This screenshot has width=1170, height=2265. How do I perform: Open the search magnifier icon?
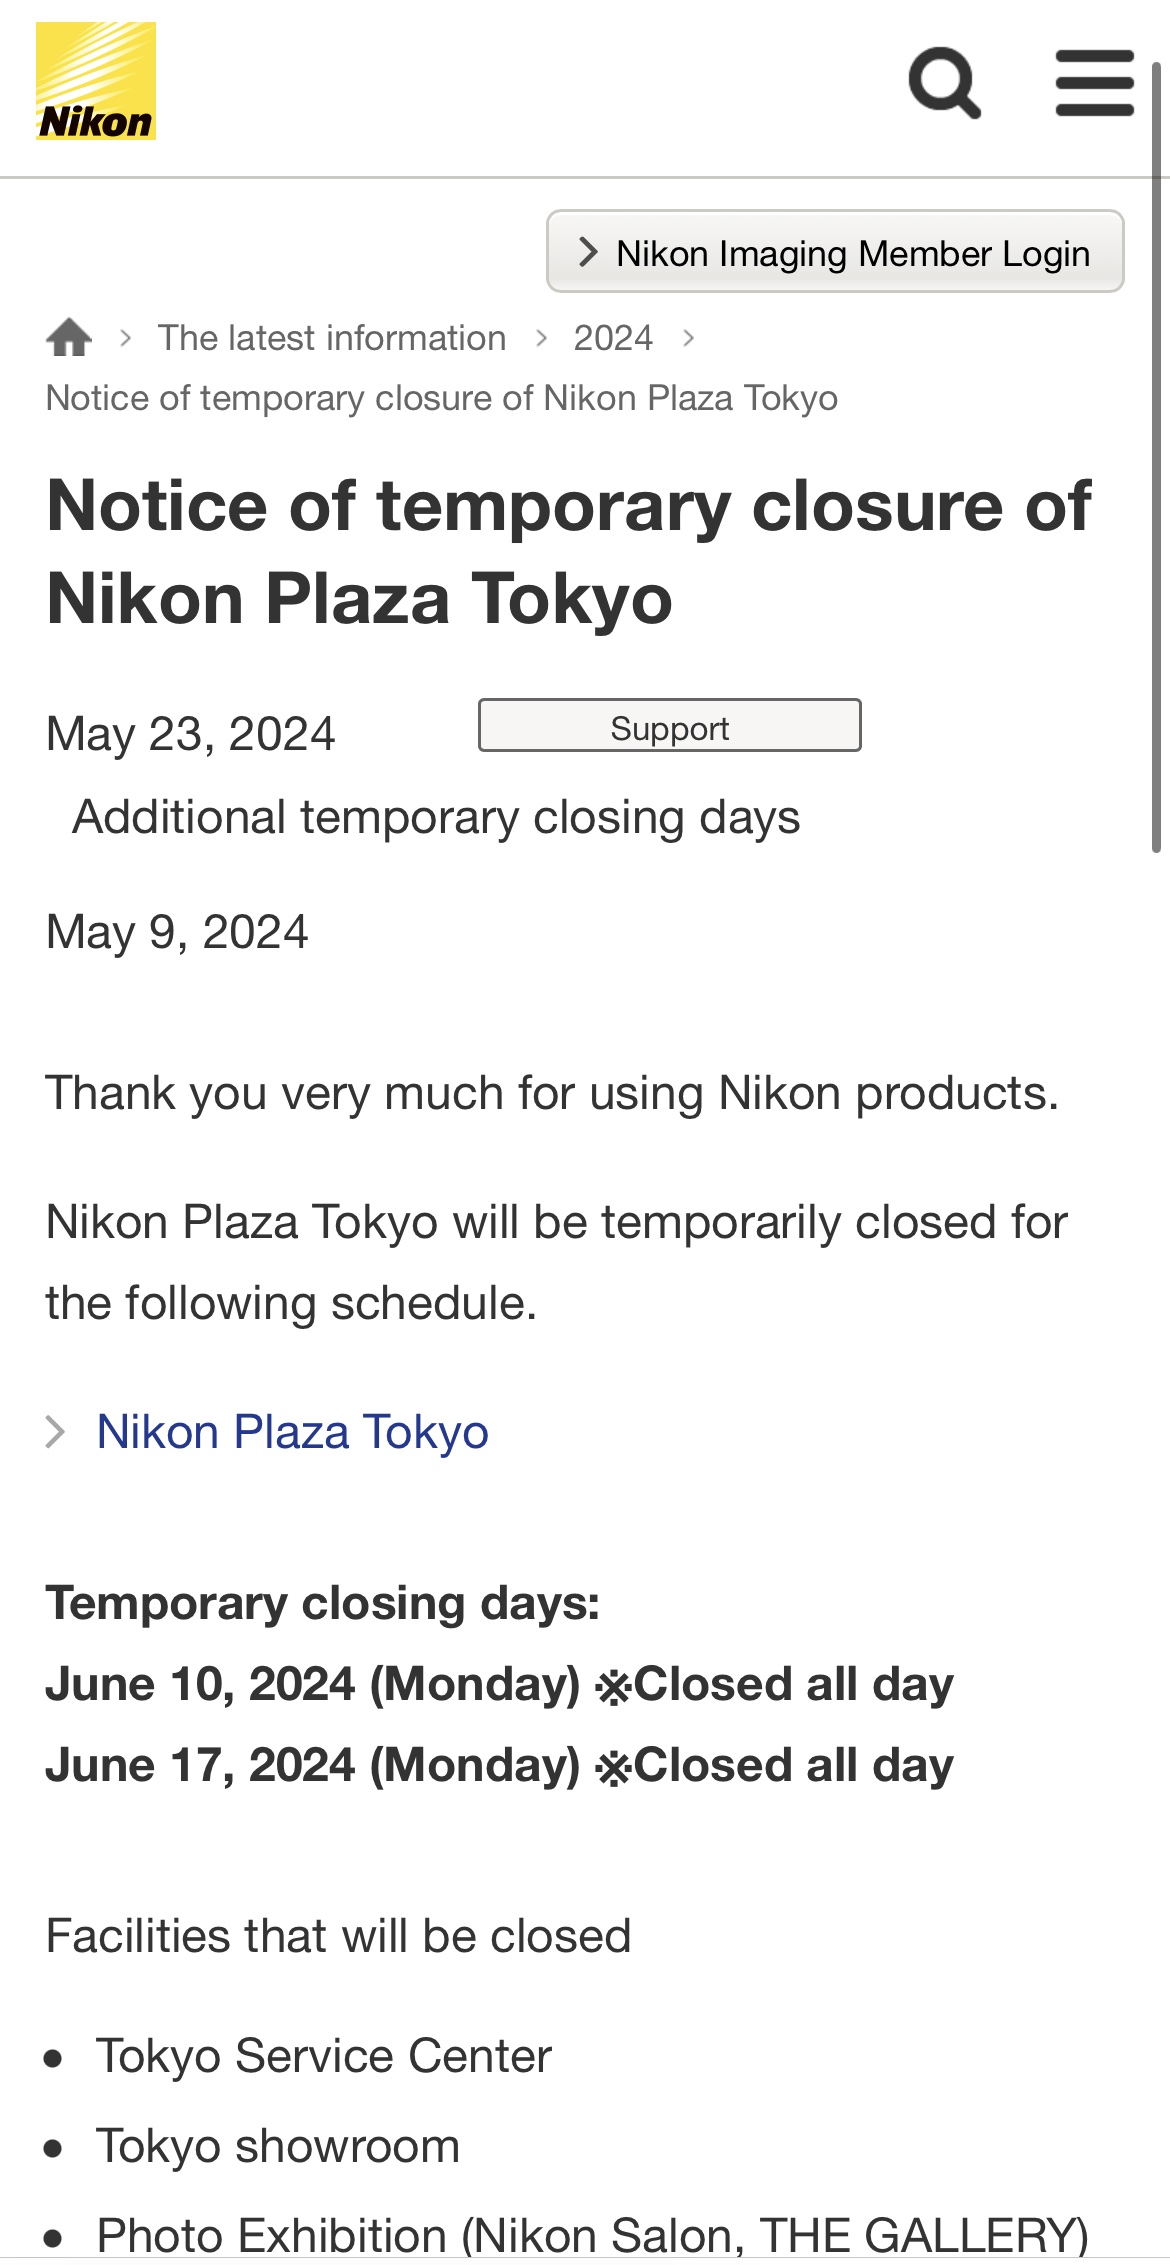[944, 82]
